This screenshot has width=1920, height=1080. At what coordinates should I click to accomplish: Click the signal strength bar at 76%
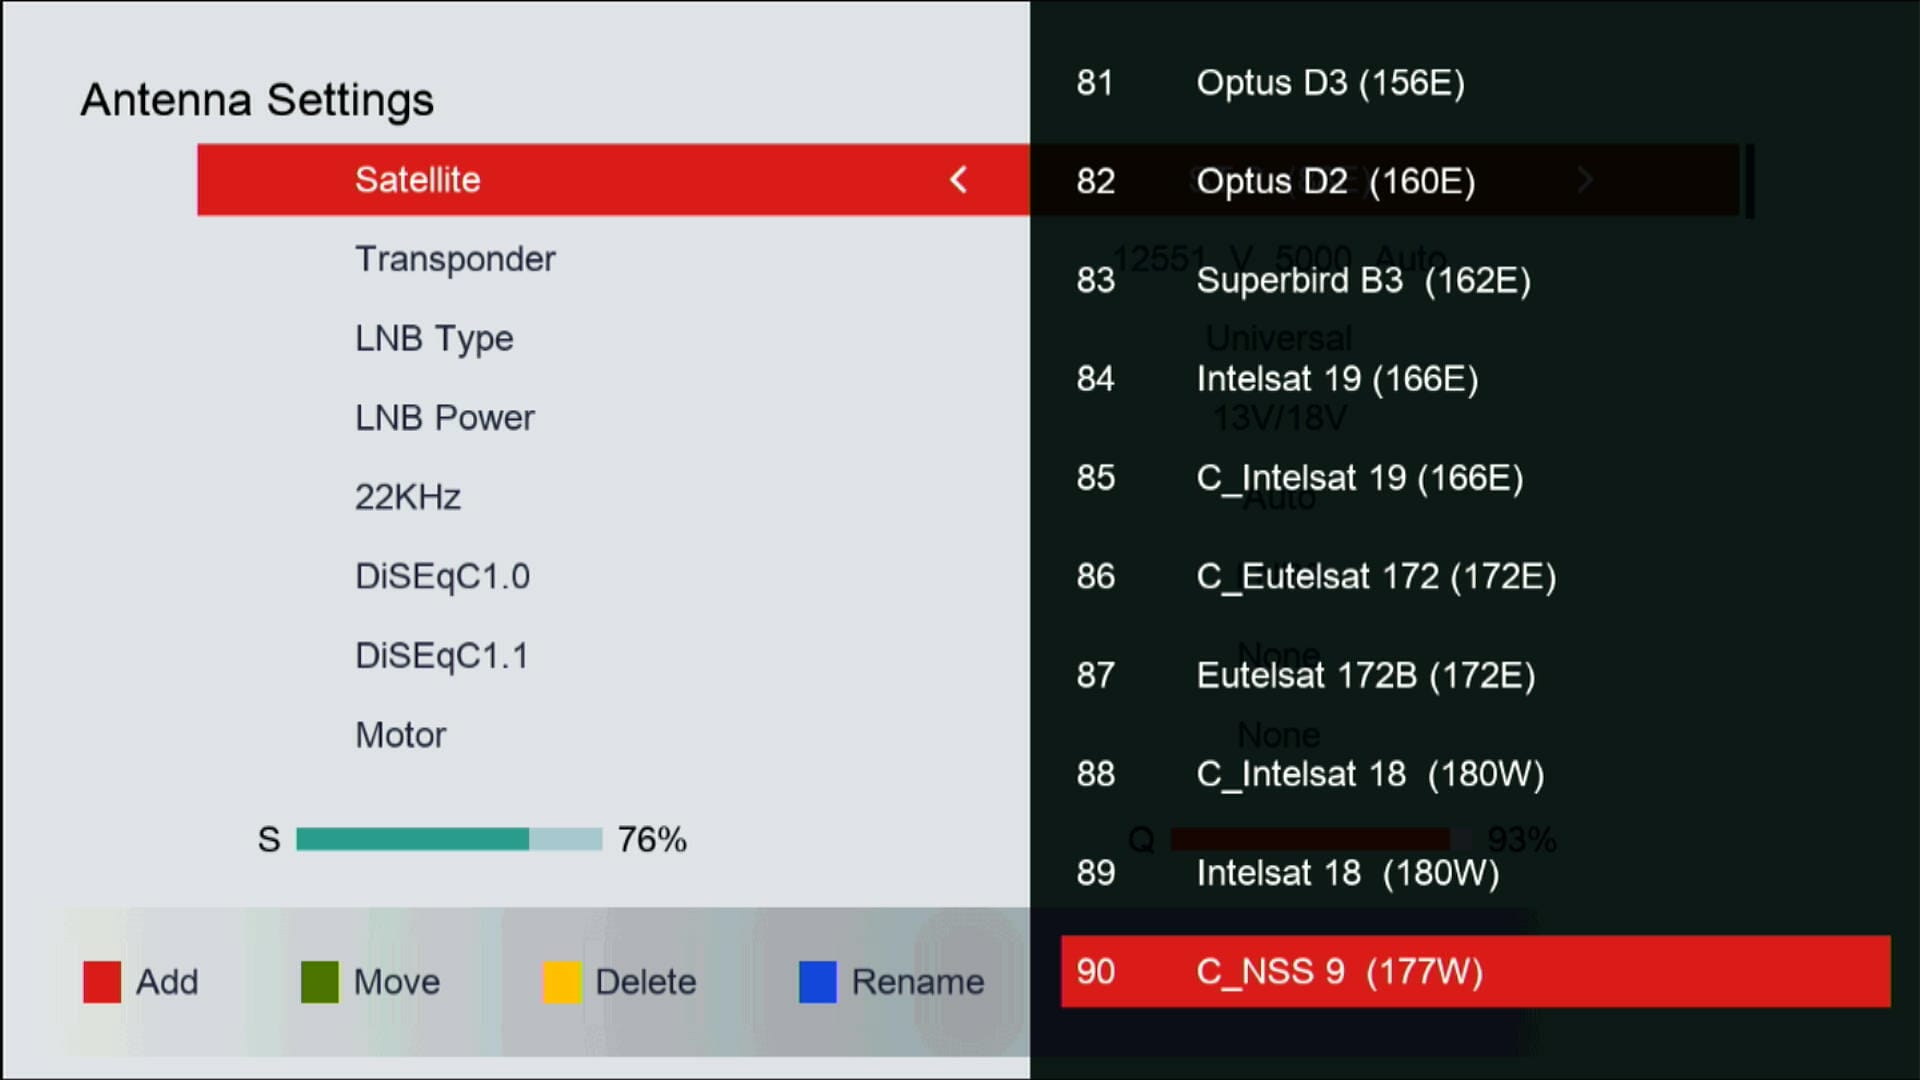tap(449, 839)
